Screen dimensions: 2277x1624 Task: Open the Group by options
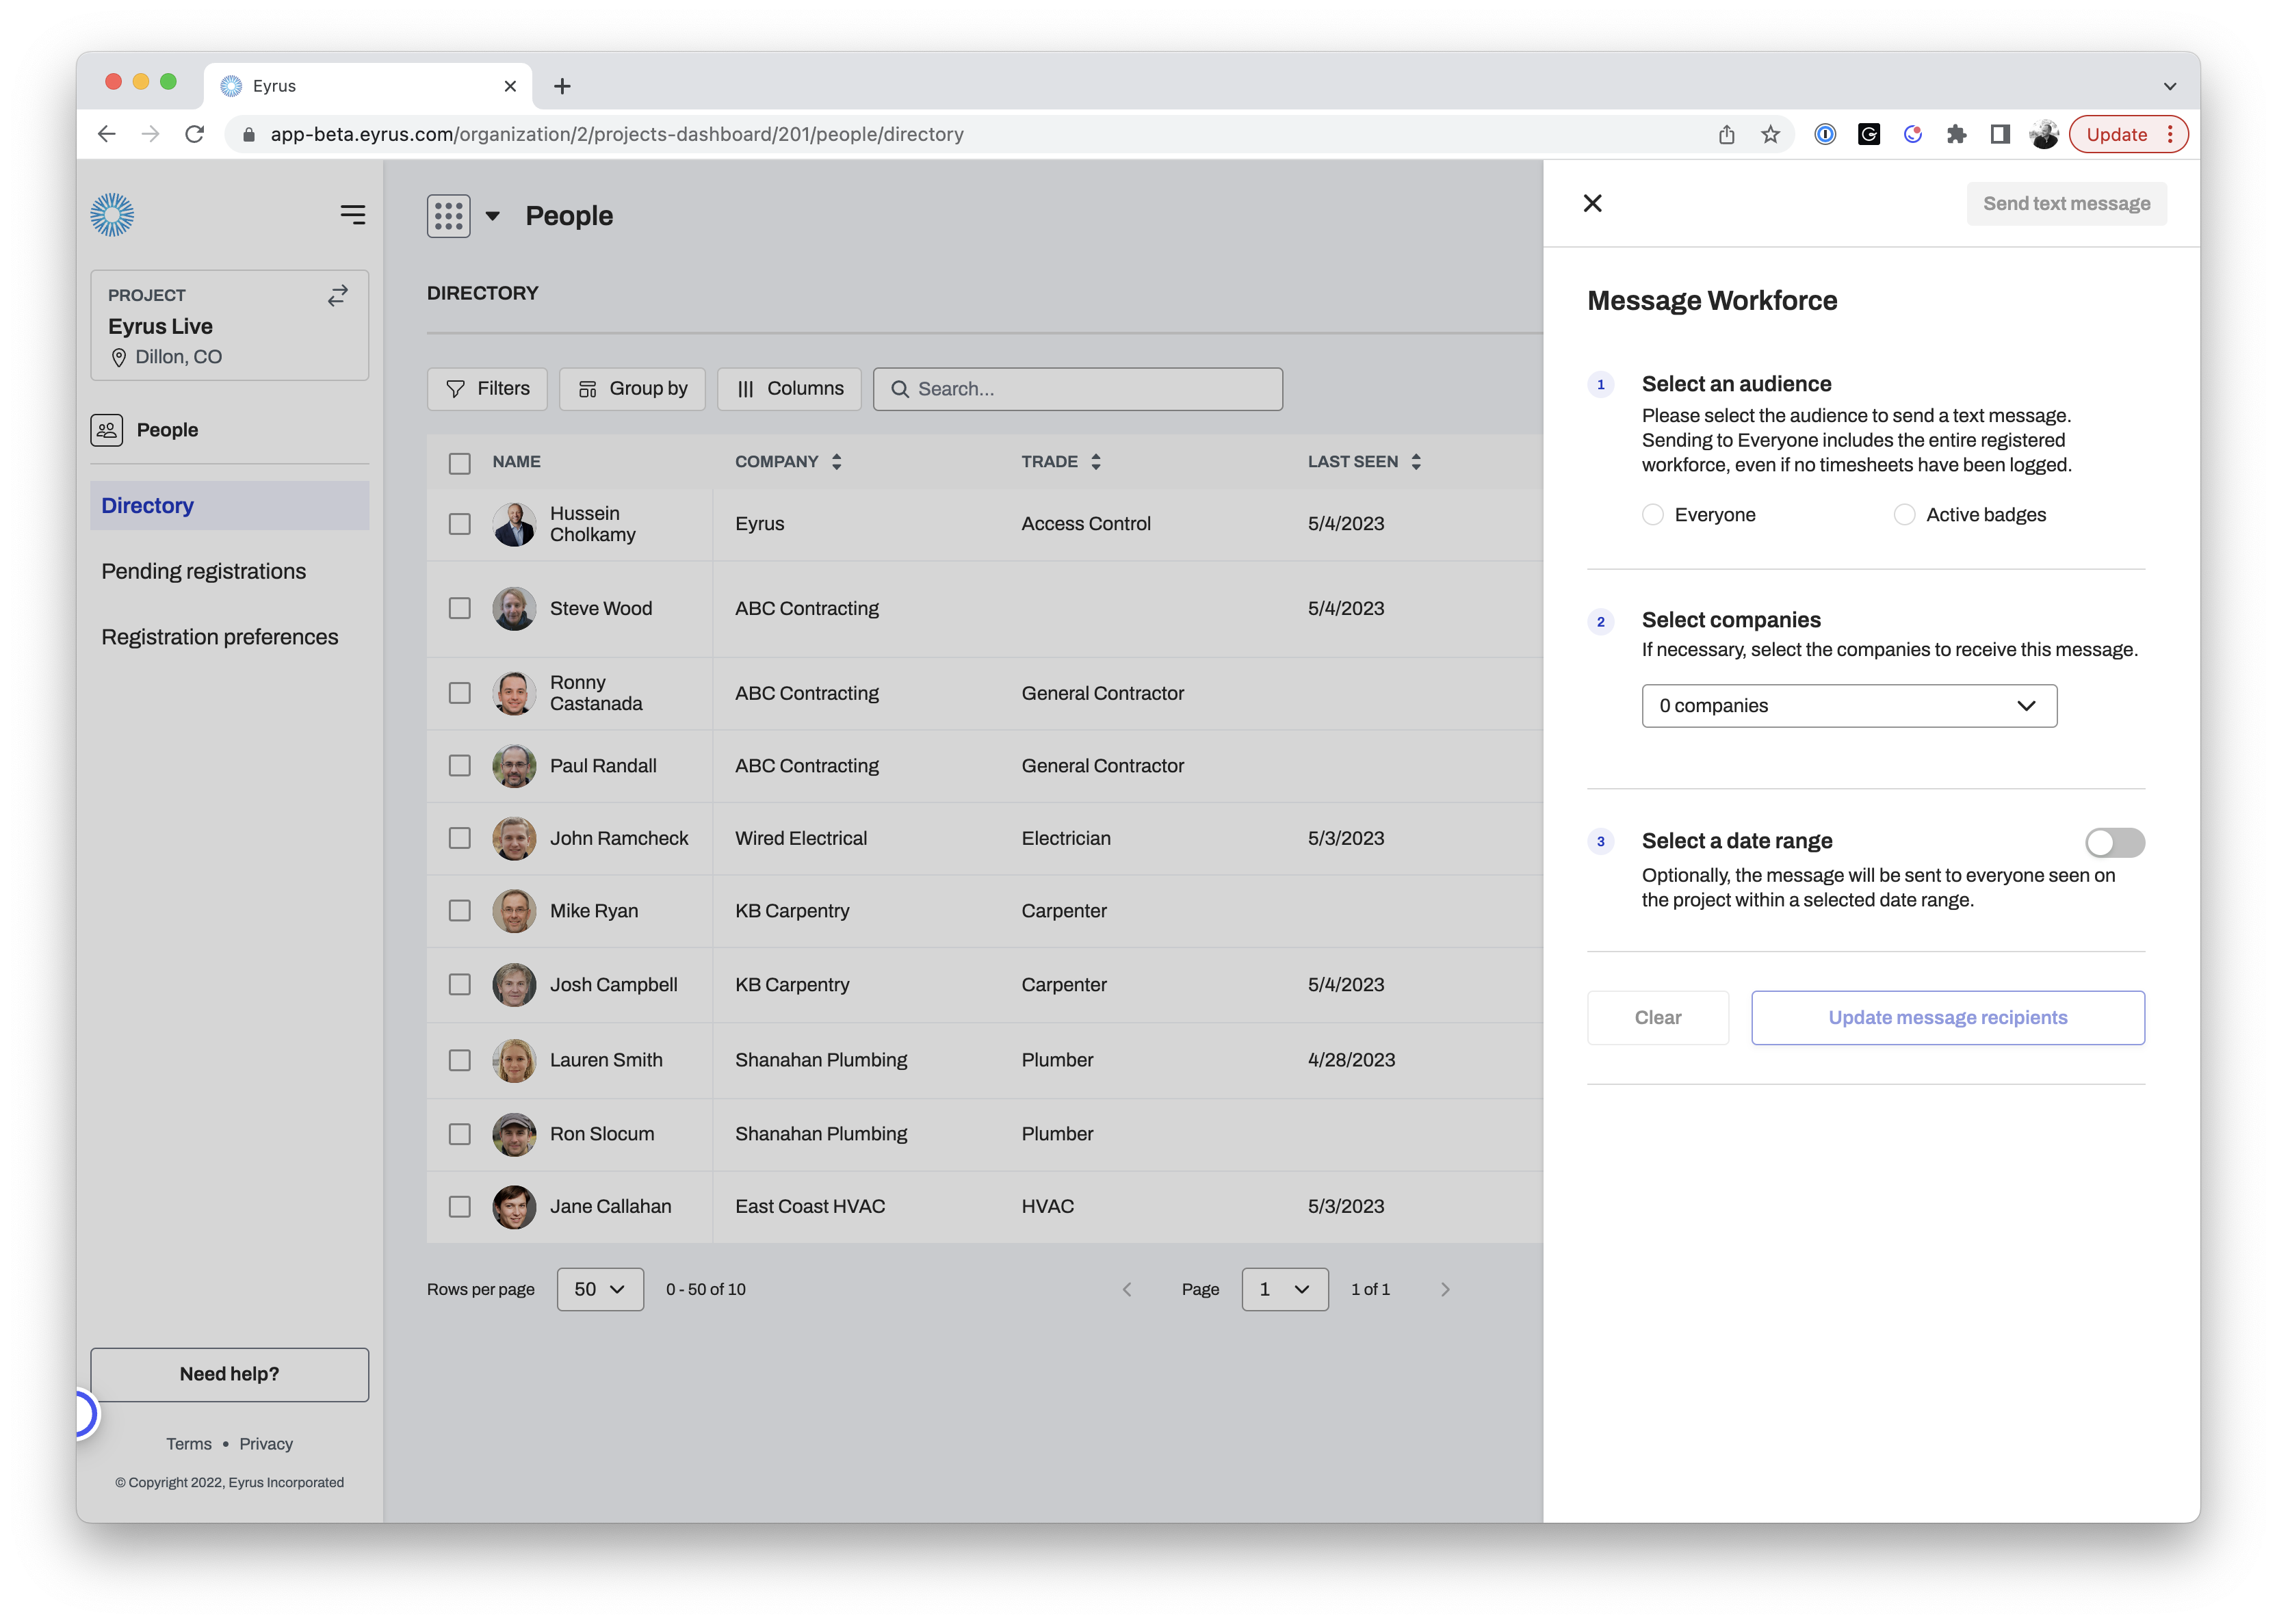[631, 389]
